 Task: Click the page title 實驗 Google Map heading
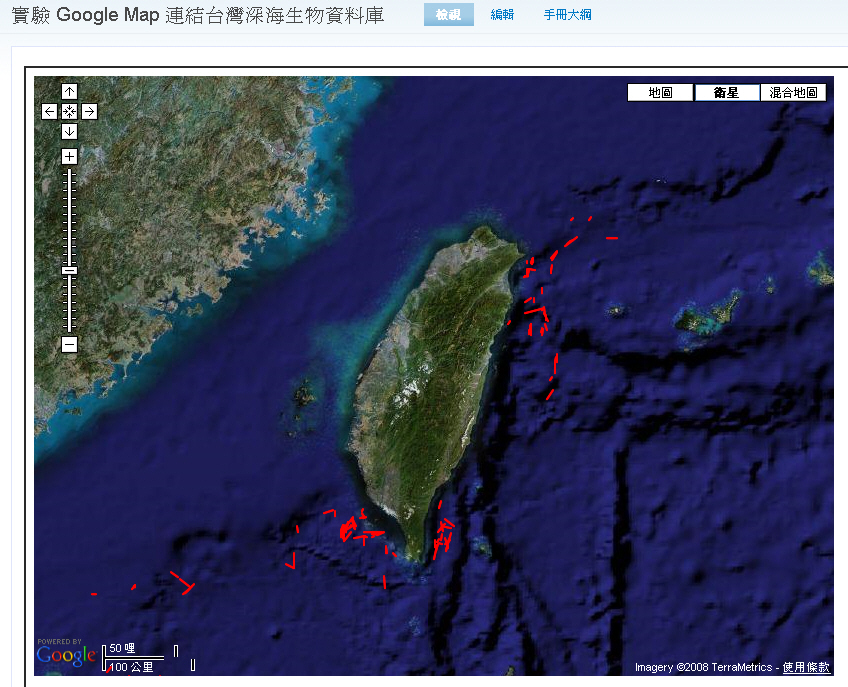[198, 16]
